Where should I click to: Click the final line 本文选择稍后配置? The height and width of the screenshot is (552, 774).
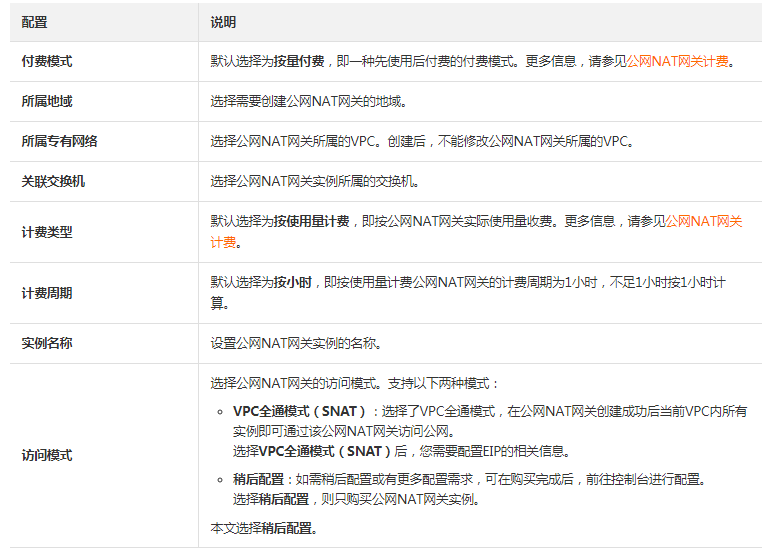(x=264, y=529)
